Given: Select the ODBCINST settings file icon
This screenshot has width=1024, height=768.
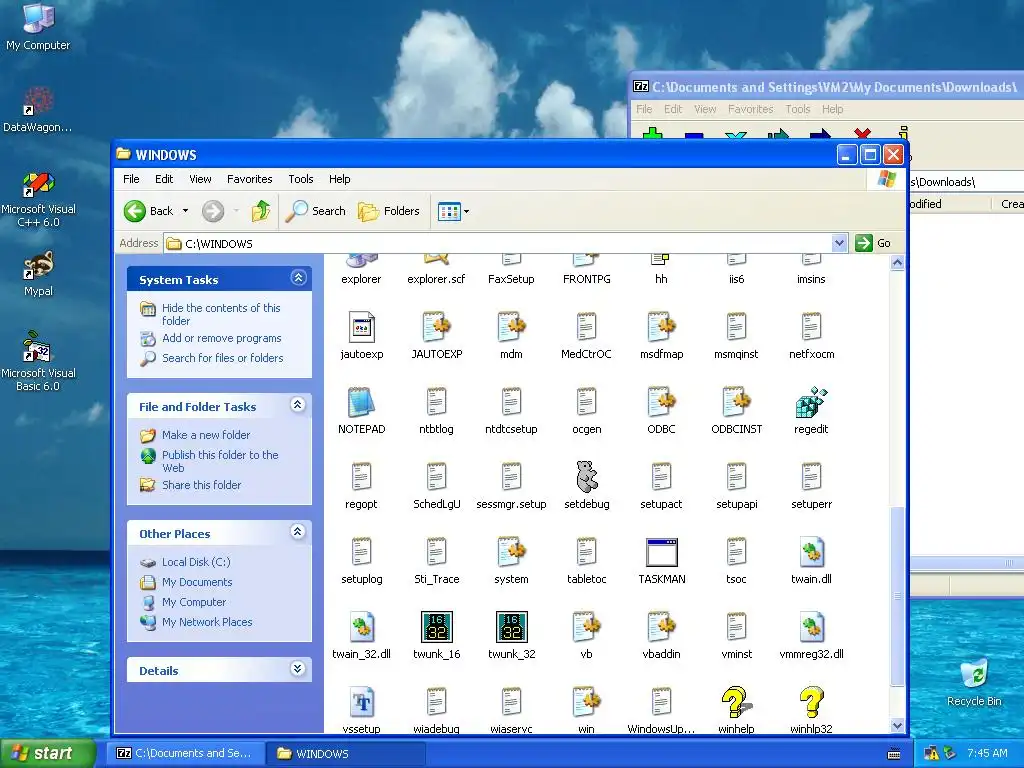Looking at the screenshot, I should pos(737,402).
